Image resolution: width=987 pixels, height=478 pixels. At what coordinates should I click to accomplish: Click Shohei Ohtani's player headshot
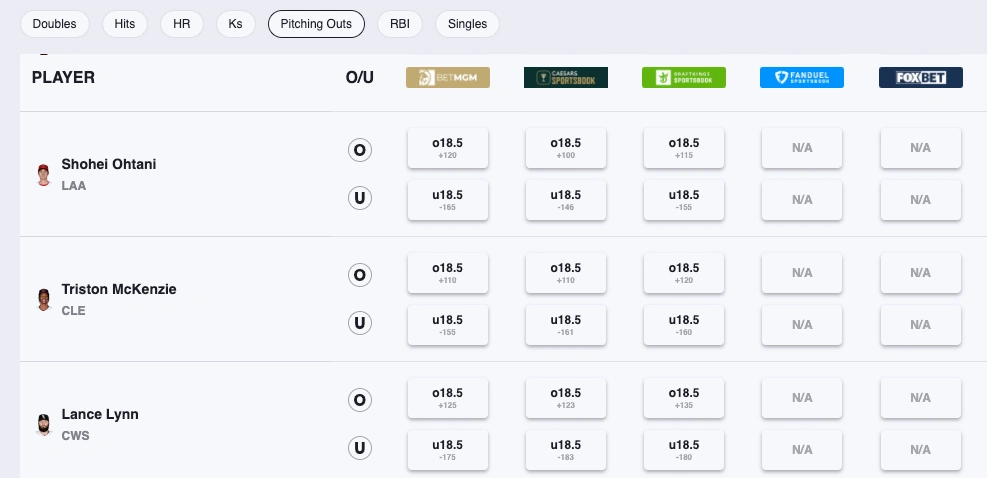click(43, 174)
